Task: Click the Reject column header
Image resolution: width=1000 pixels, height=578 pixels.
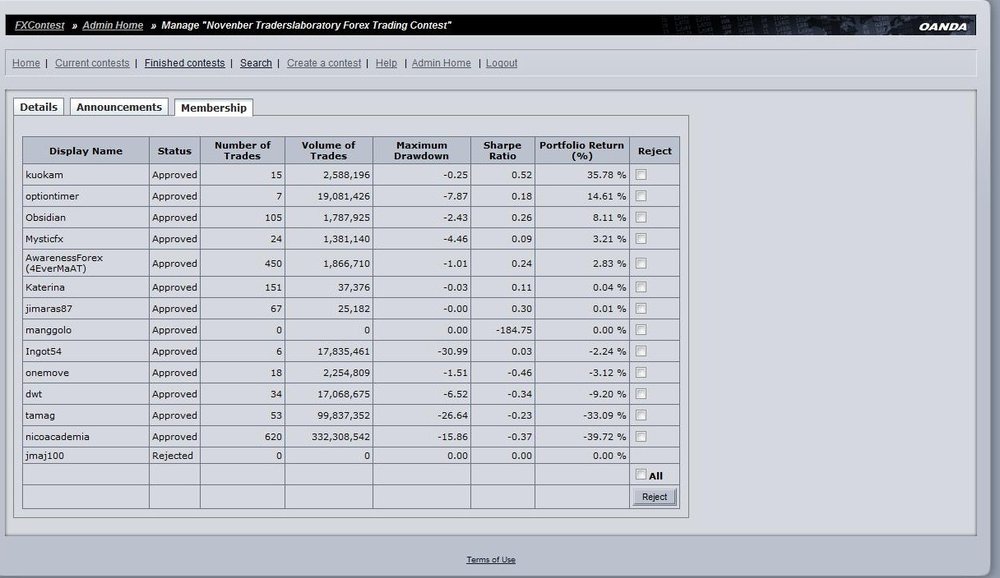Action: point(654,151)
